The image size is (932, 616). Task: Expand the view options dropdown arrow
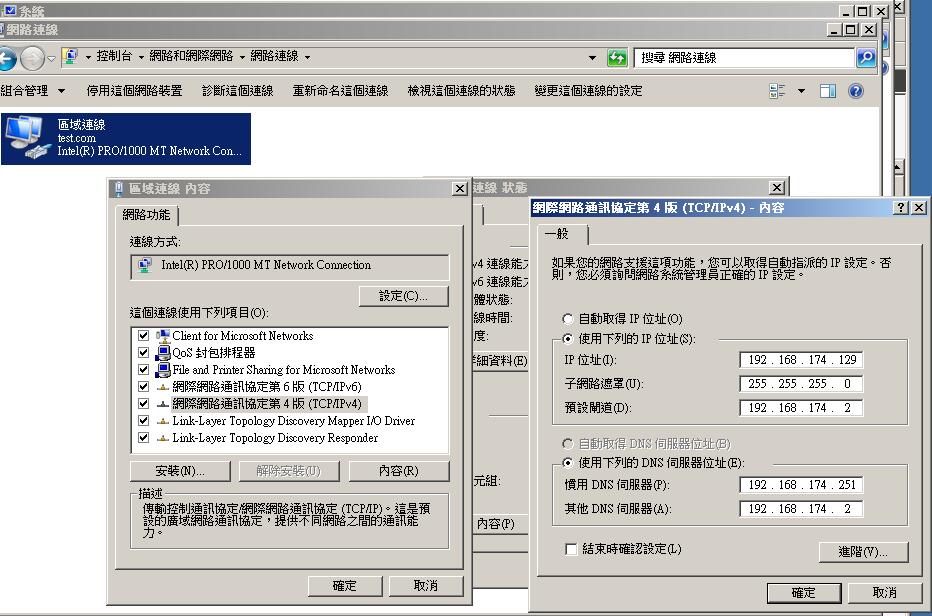click(801, 91)
